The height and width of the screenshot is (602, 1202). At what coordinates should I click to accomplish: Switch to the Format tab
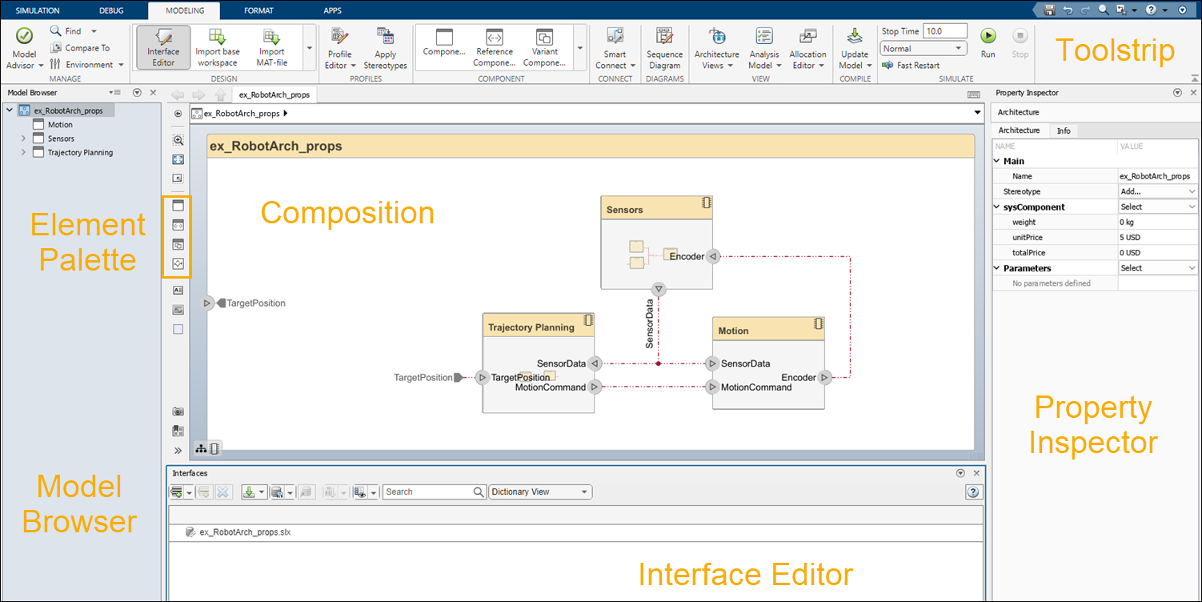pos(259,10)
